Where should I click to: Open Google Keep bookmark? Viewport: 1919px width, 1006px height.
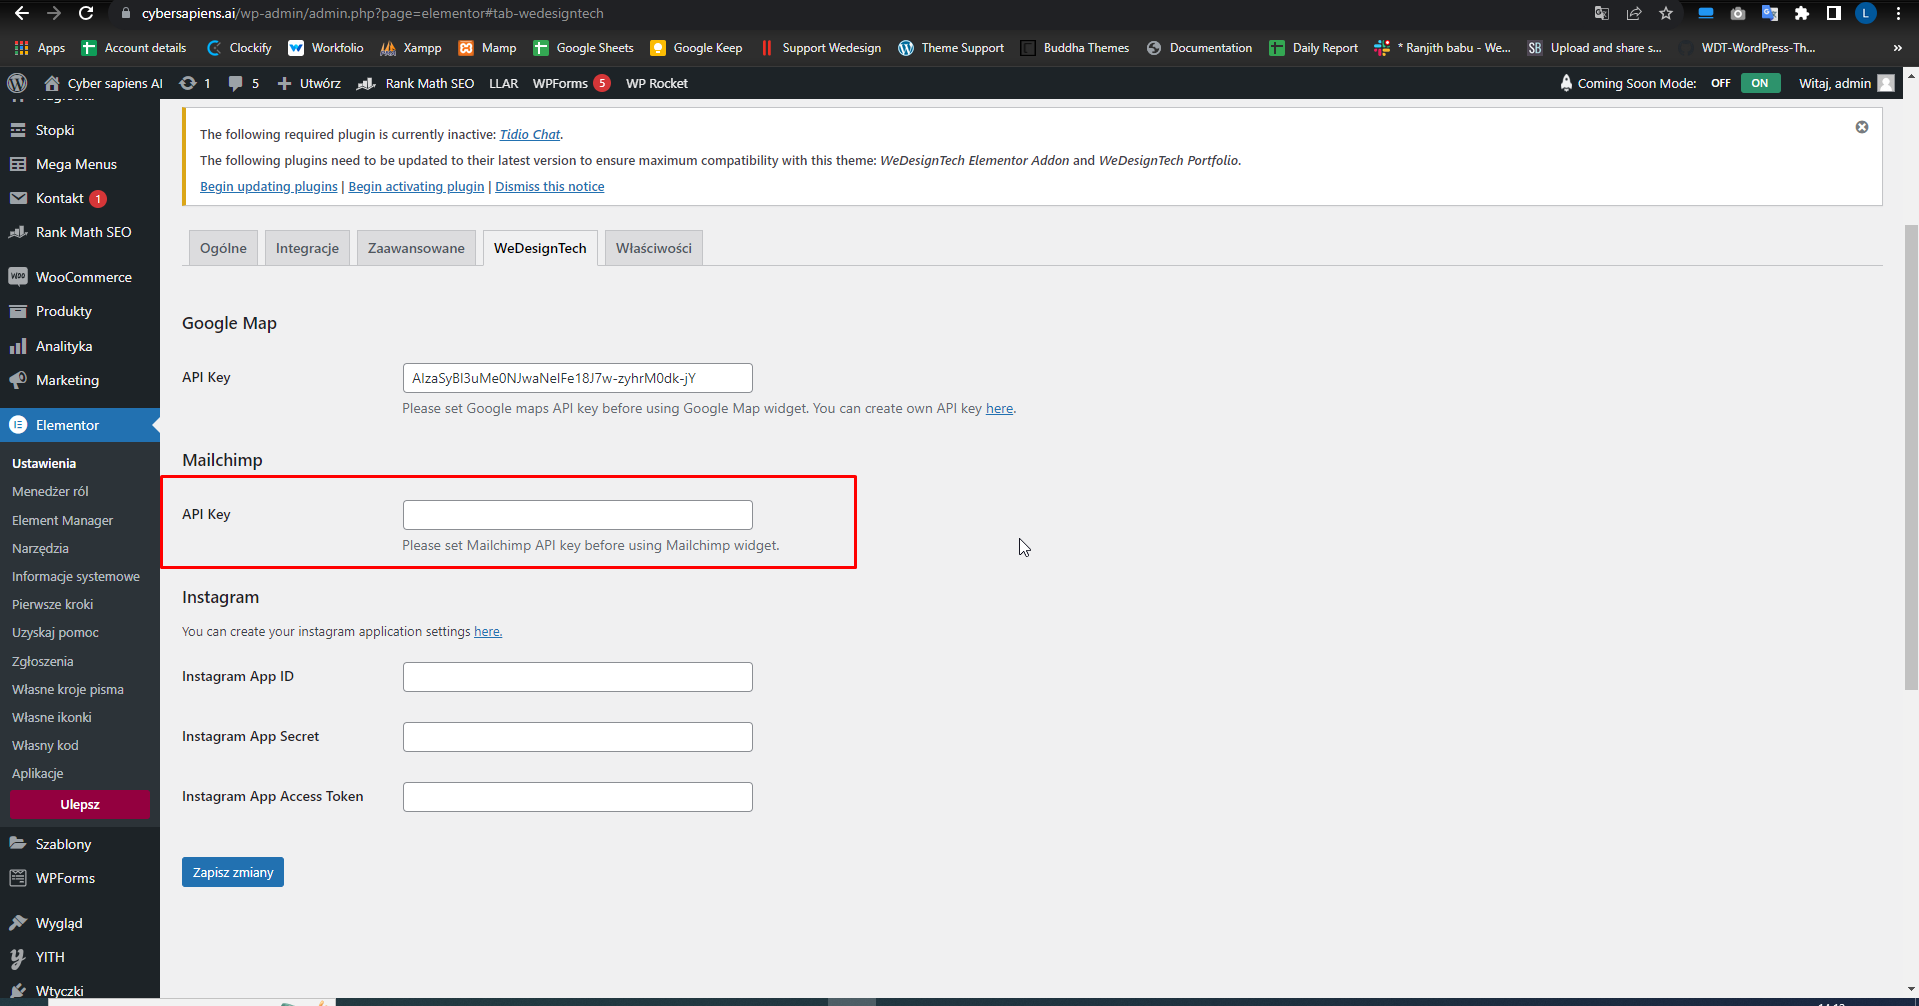coord(696,48)
